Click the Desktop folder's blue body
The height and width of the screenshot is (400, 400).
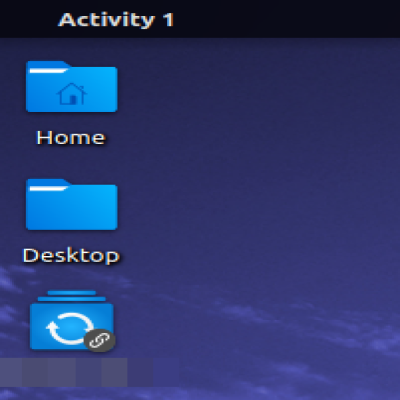pyautogui.click(x=71, y=212)
